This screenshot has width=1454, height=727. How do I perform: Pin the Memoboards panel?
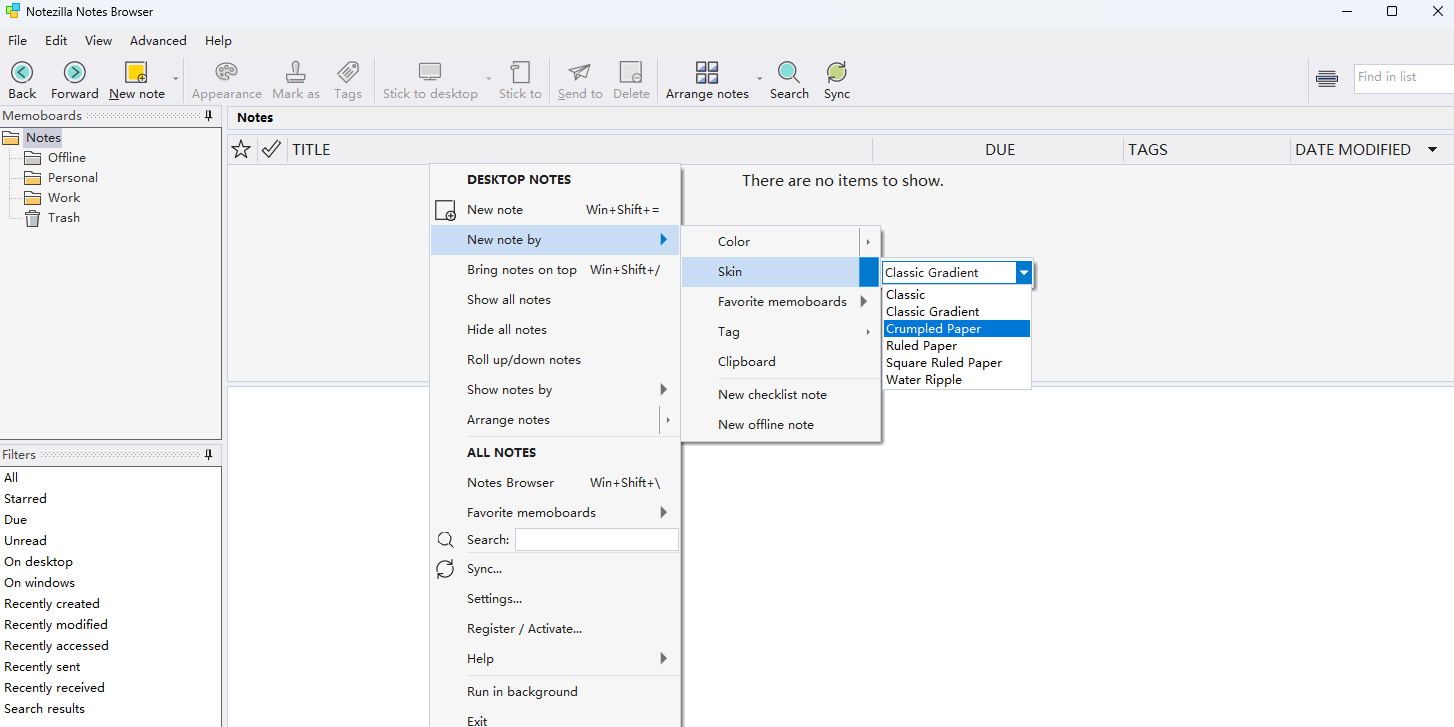[209, 116]
